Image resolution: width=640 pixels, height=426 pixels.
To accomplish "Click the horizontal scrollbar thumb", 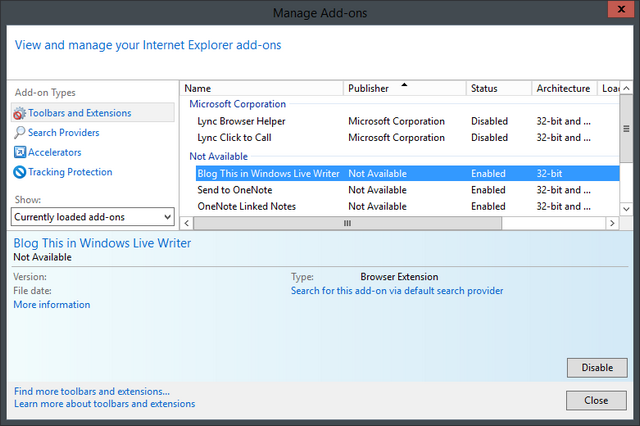I will (x=347, y=223).
